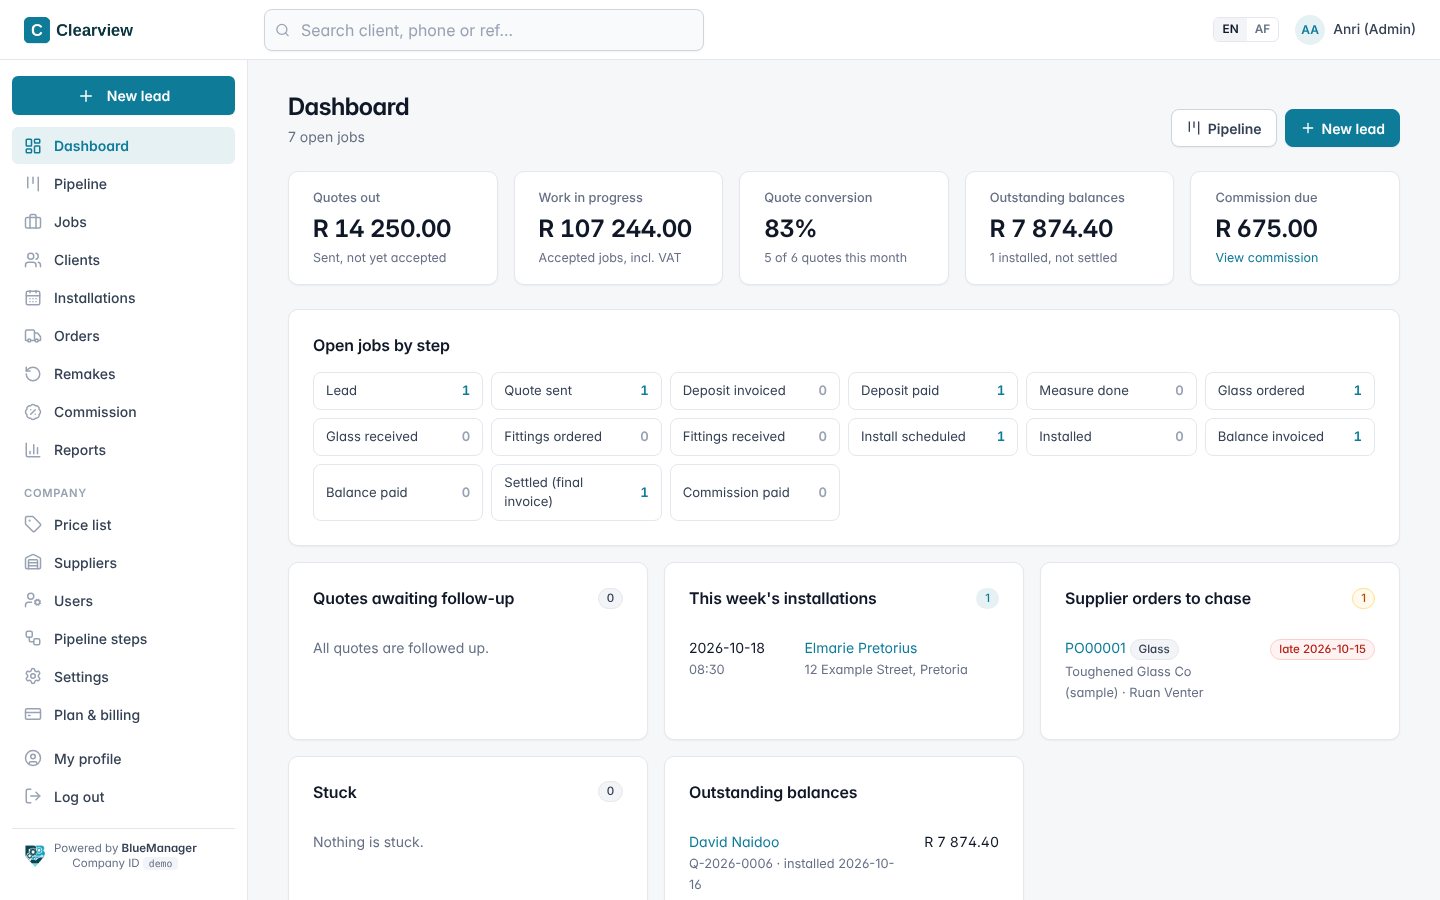
Task: Open the Settled (final invoice) step tile
Action: 576,492
